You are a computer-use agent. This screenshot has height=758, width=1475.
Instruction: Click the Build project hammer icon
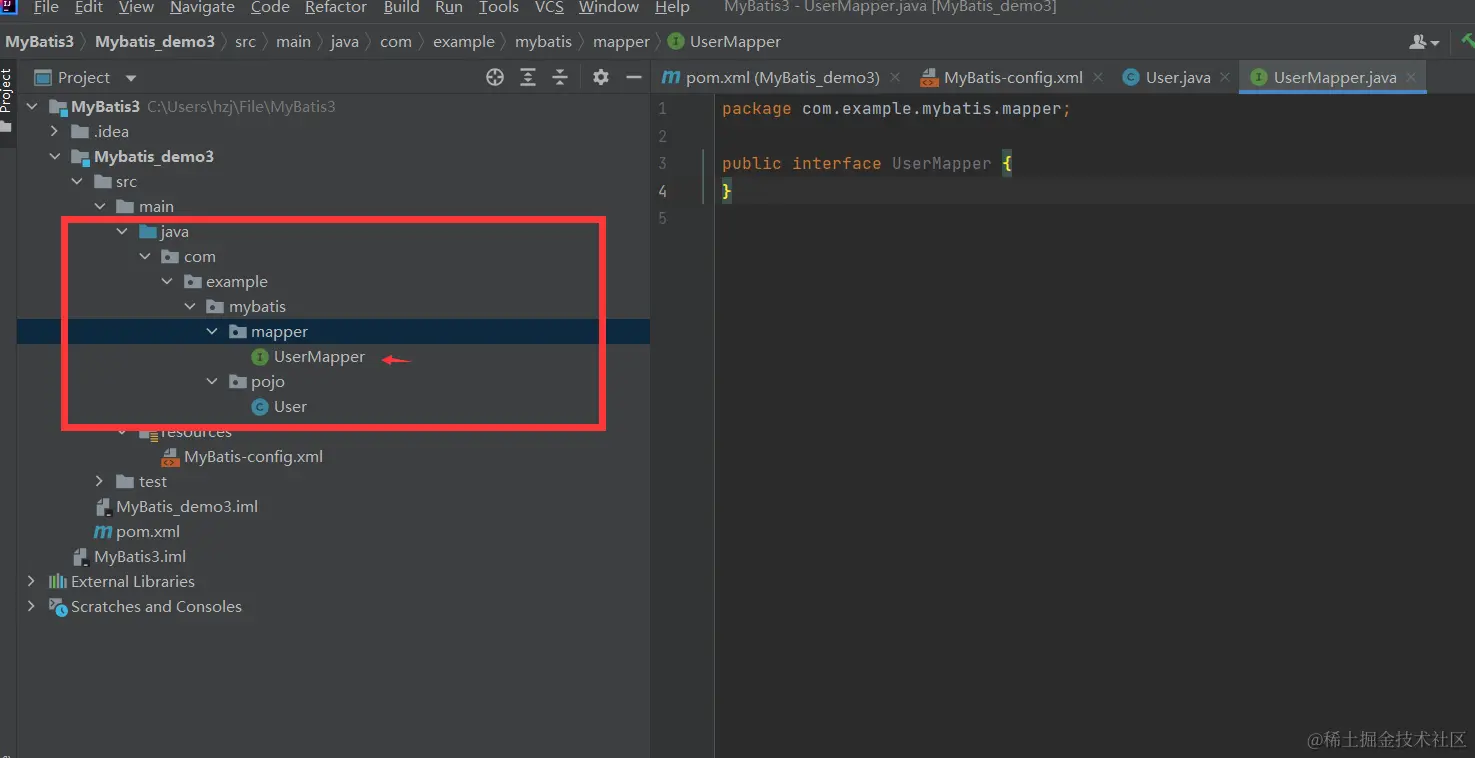pos(1468,41)
